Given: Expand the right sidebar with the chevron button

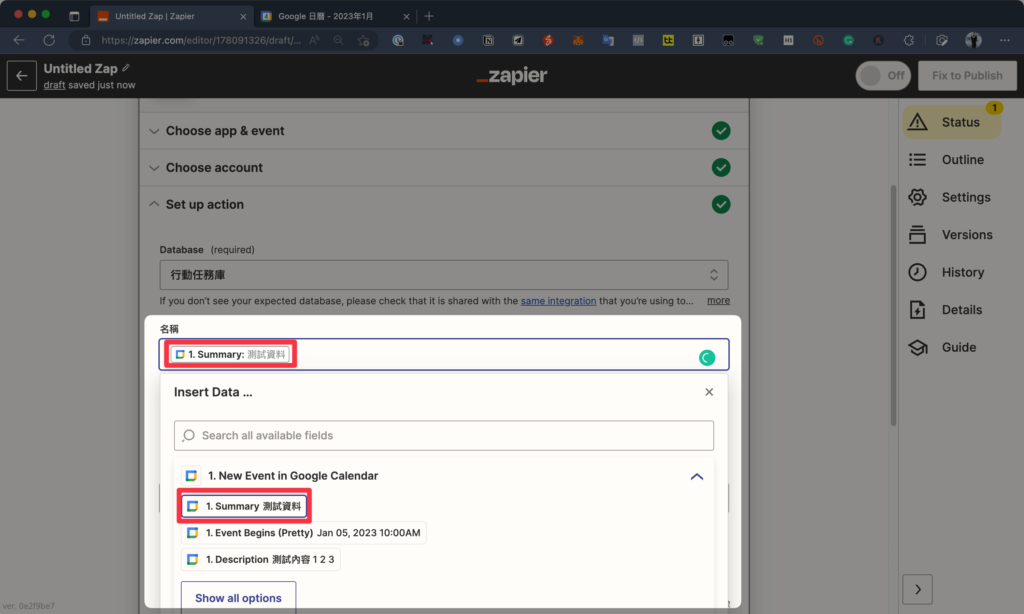Looking at the screenshot, I should click(918, 589).
